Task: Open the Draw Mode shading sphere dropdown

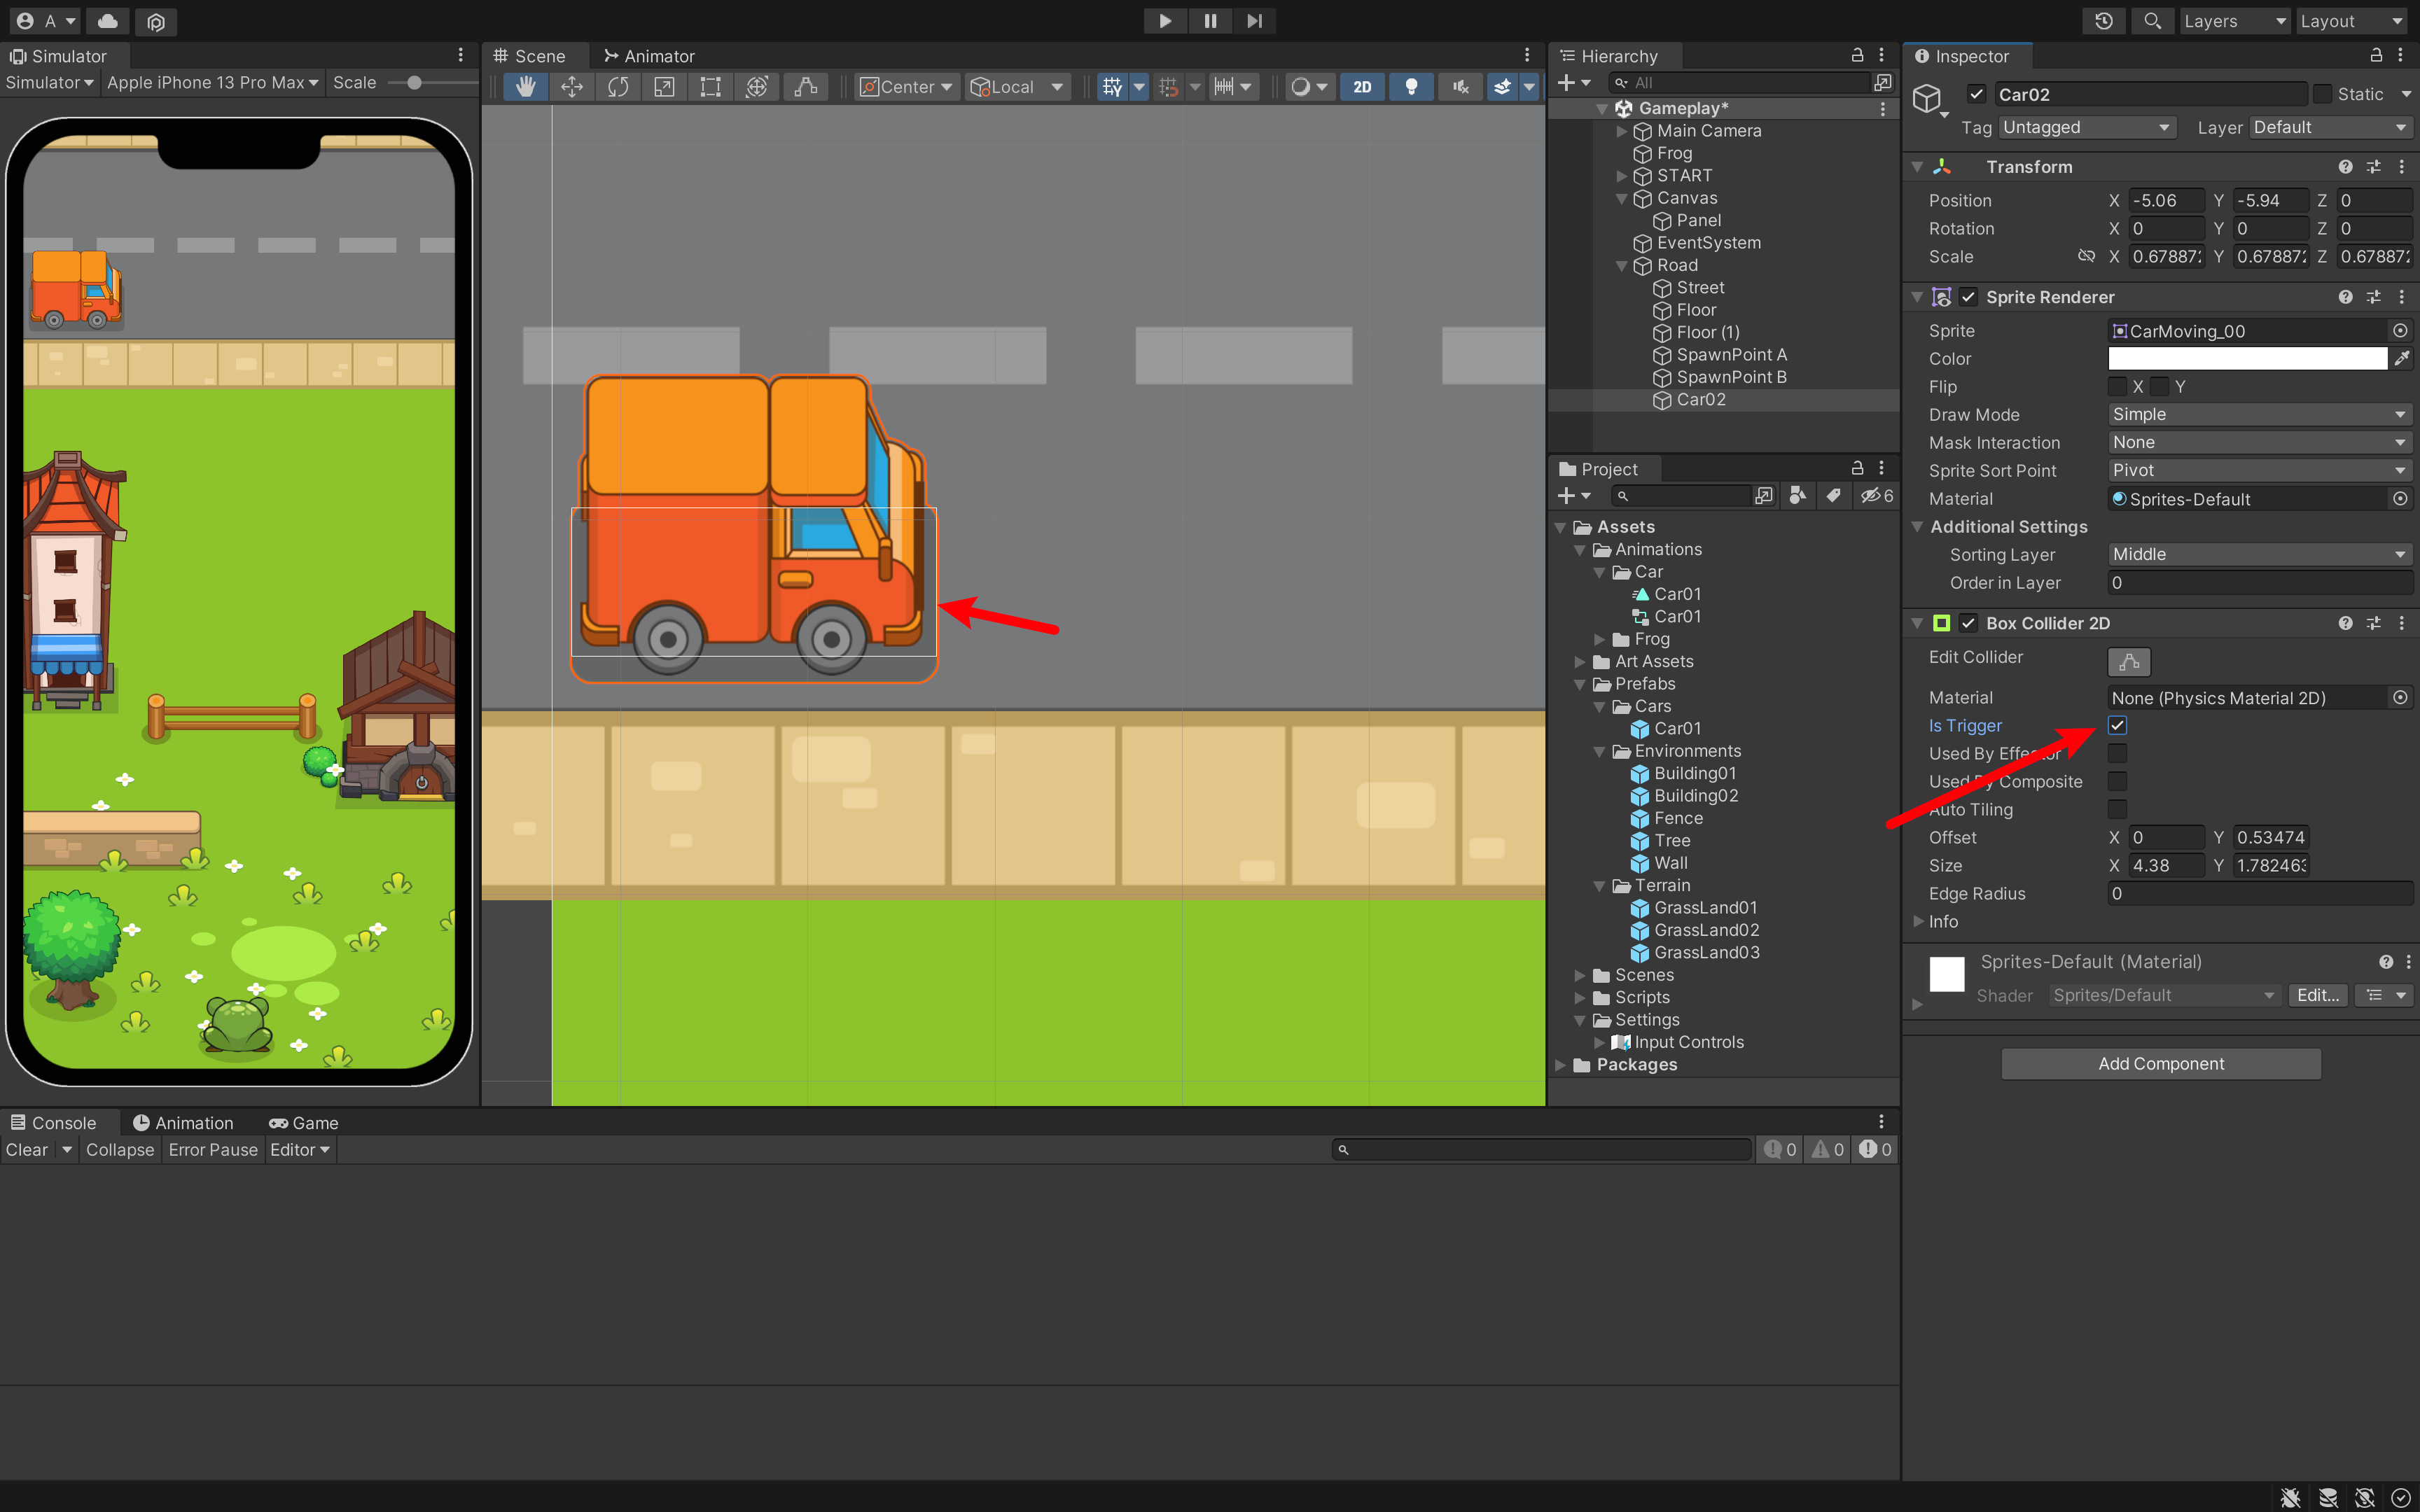Action: point(1308,87)
